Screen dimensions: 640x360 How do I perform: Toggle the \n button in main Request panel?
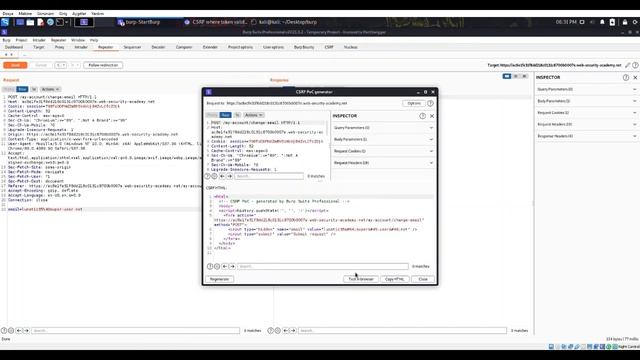(x=34, y=89)
